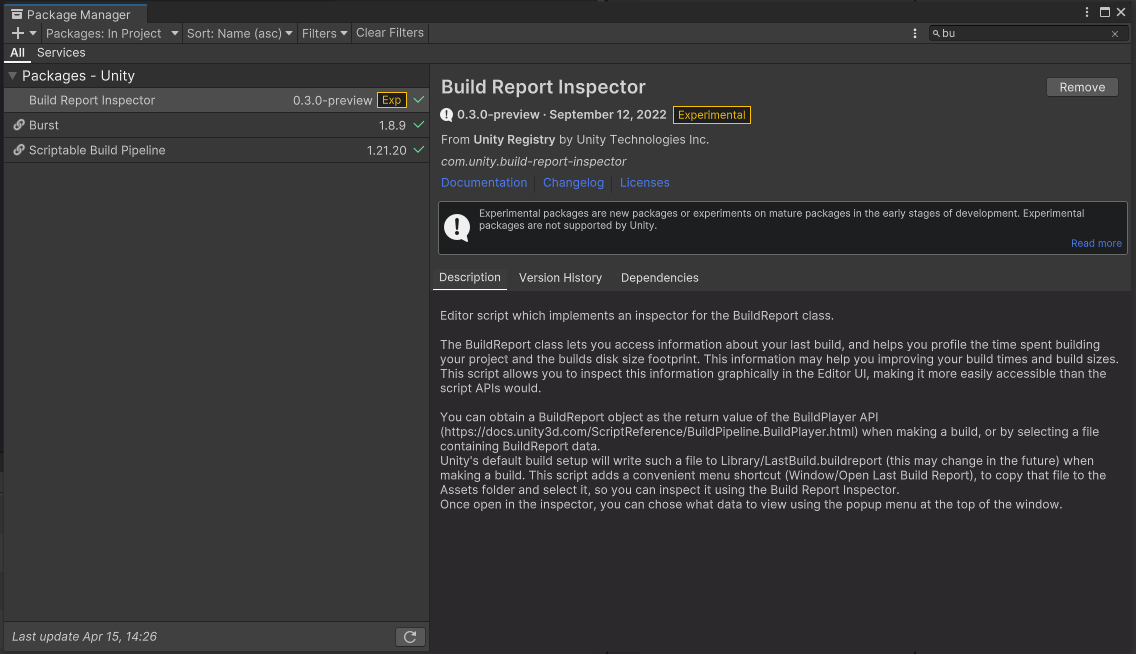Click the Remove button

point(1082,87)
